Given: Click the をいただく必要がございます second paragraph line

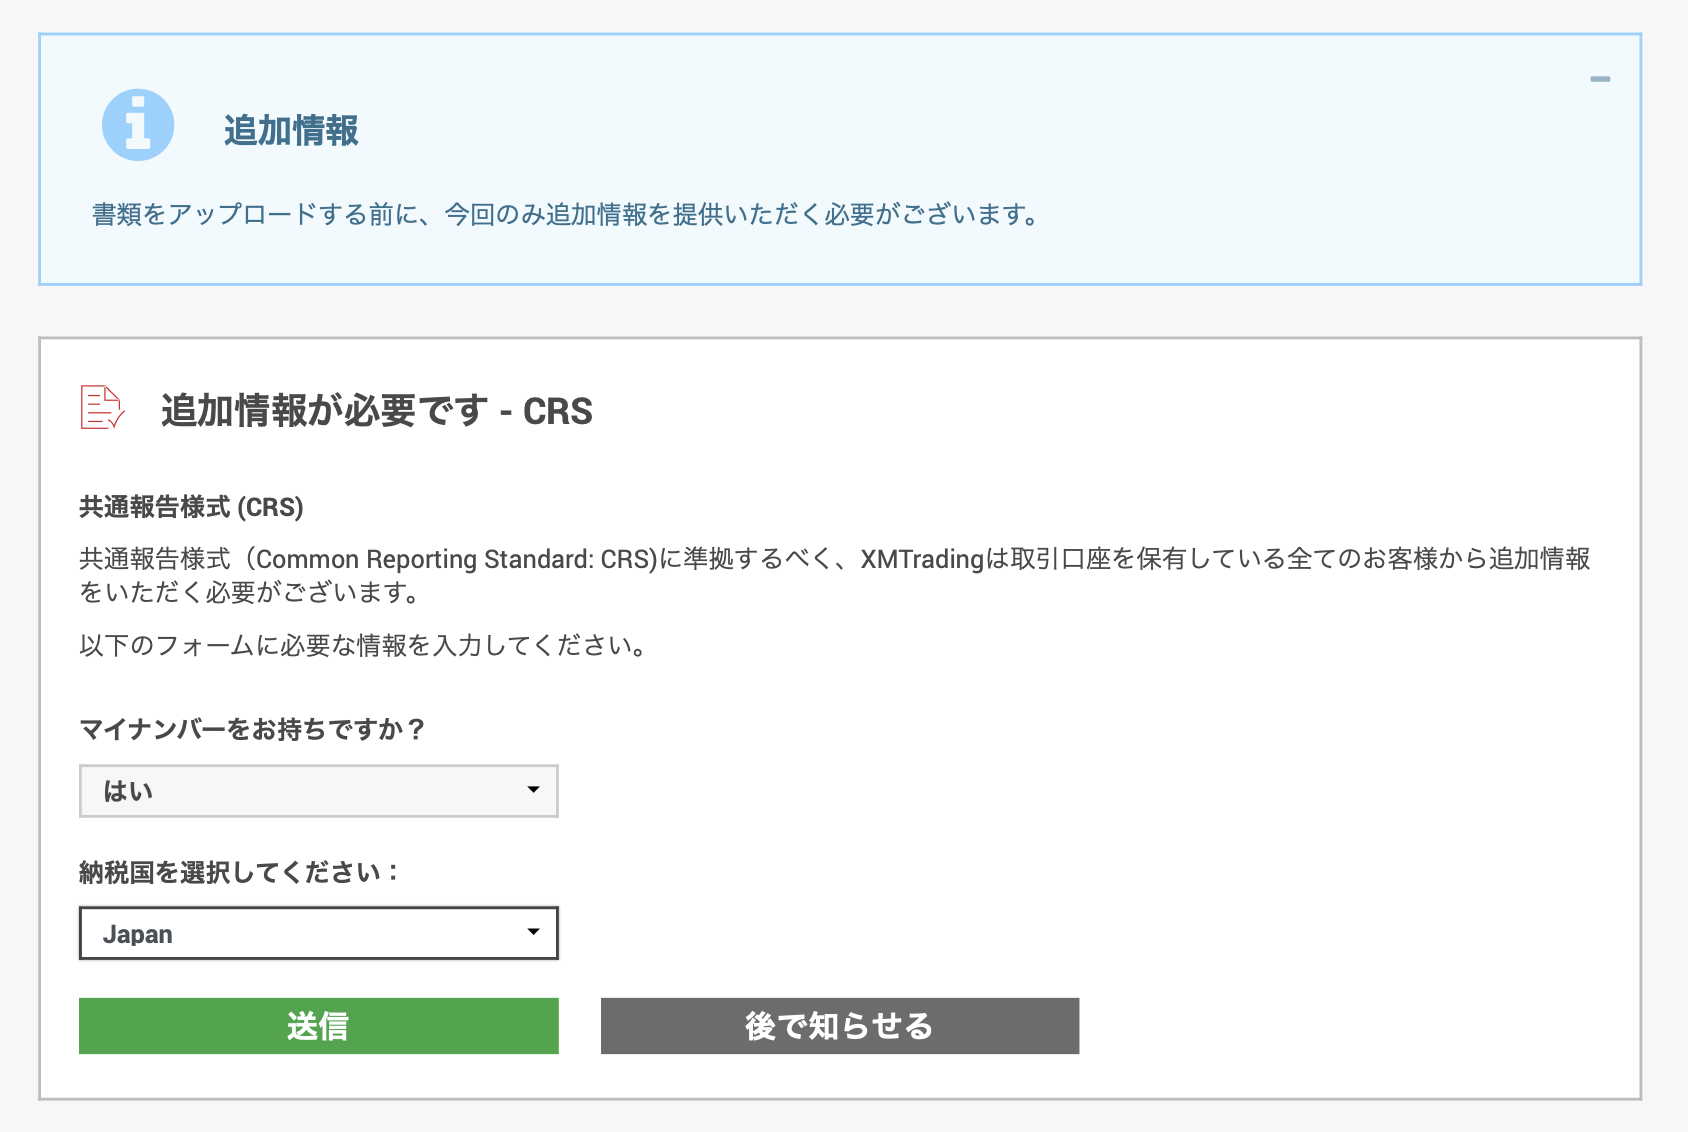Looking at the screenshot, I should click(250, 592).
